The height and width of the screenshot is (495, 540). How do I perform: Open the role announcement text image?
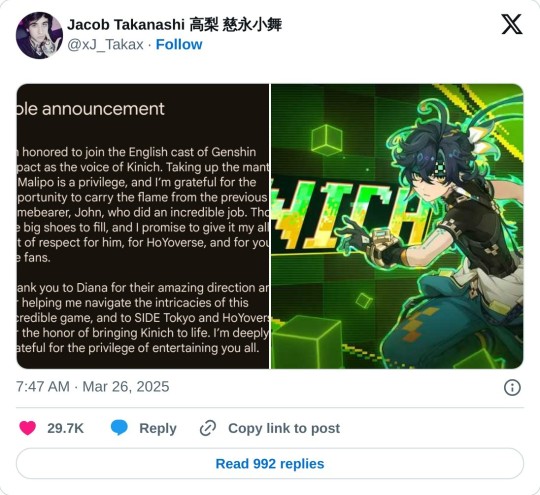143,226
